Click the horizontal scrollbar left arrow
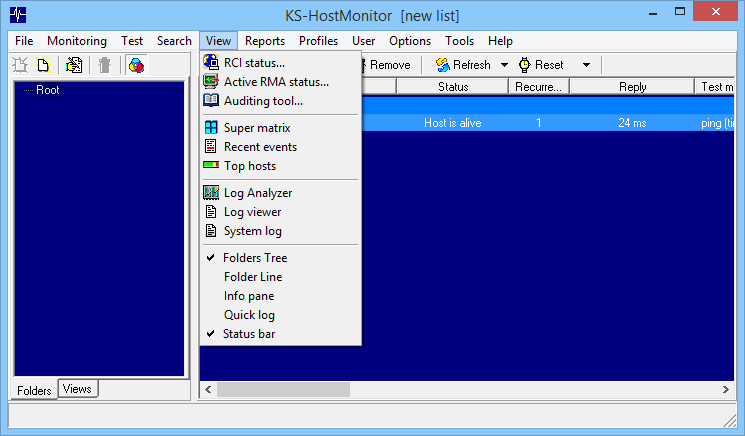Screen dimensions: 745x436 coord(209,389)
